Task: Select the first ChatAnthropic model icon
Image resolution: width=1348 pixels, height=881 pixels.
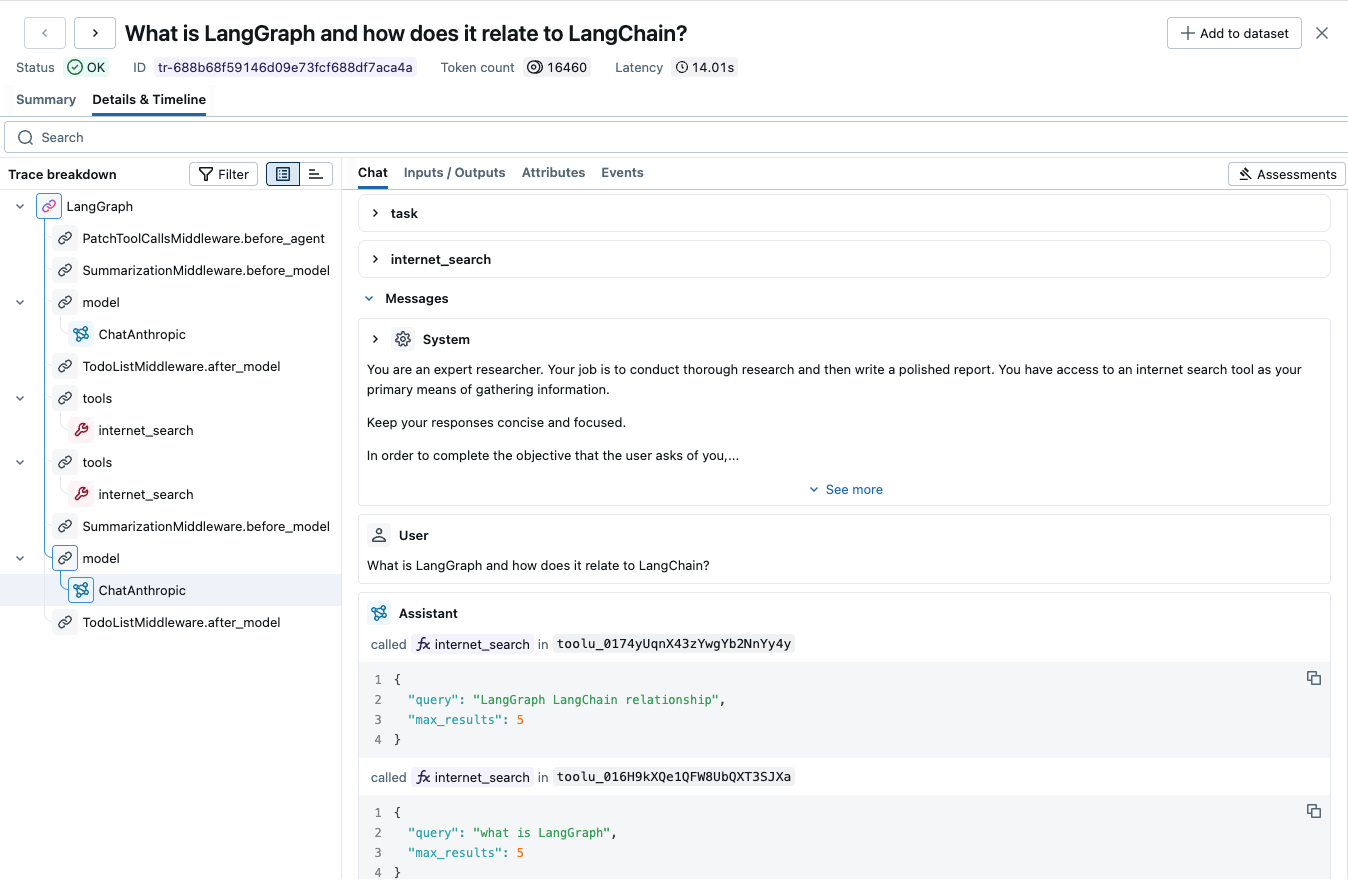Action: (x=80, y=334)
